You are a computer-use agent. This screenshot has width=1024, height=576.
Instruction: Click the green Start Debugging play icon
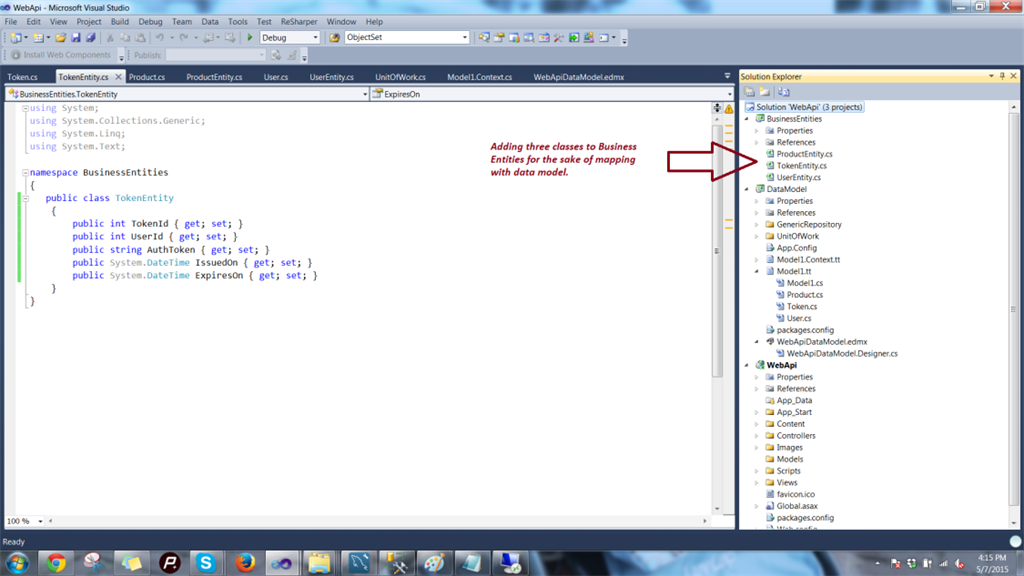click(250, 38)
